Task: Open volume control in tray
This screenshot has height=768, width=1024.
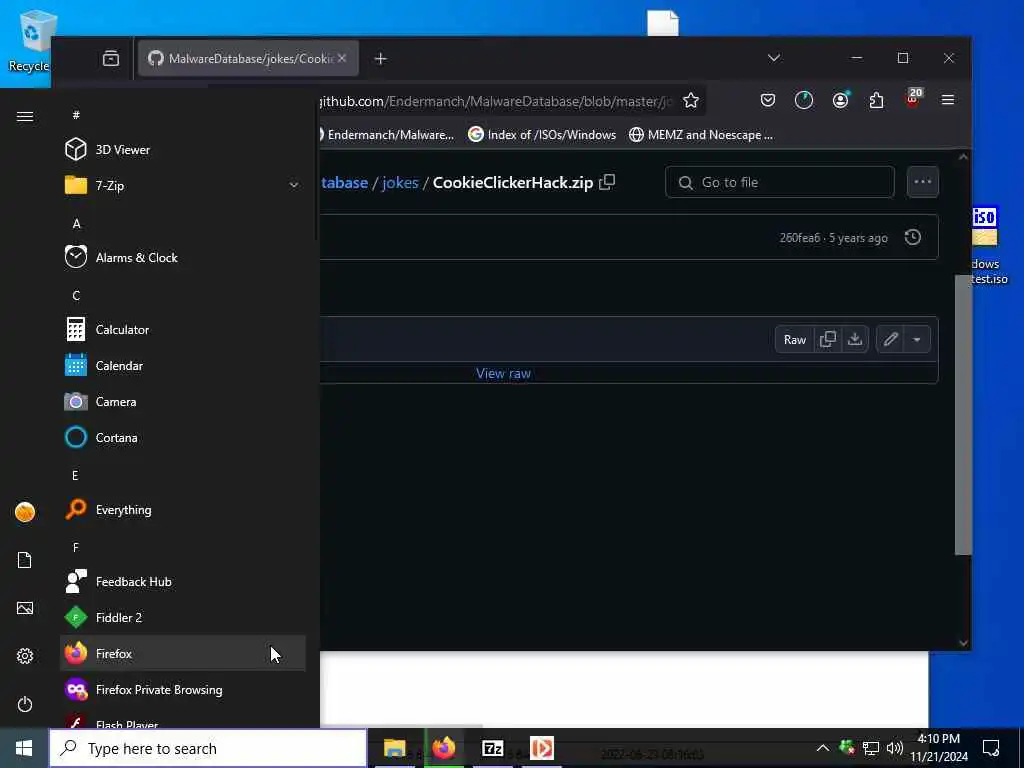Action: click(x=895, y=748)
